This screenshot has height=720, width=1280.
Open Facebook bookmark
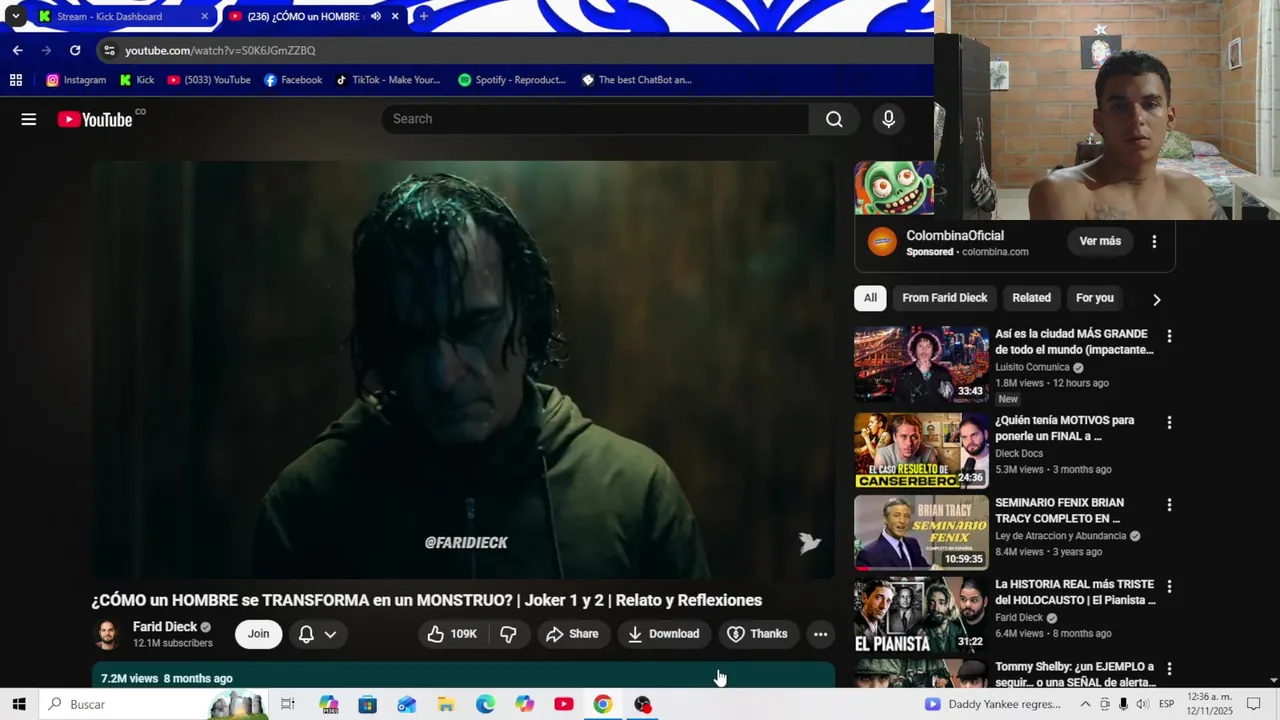[x=293, y=80]
